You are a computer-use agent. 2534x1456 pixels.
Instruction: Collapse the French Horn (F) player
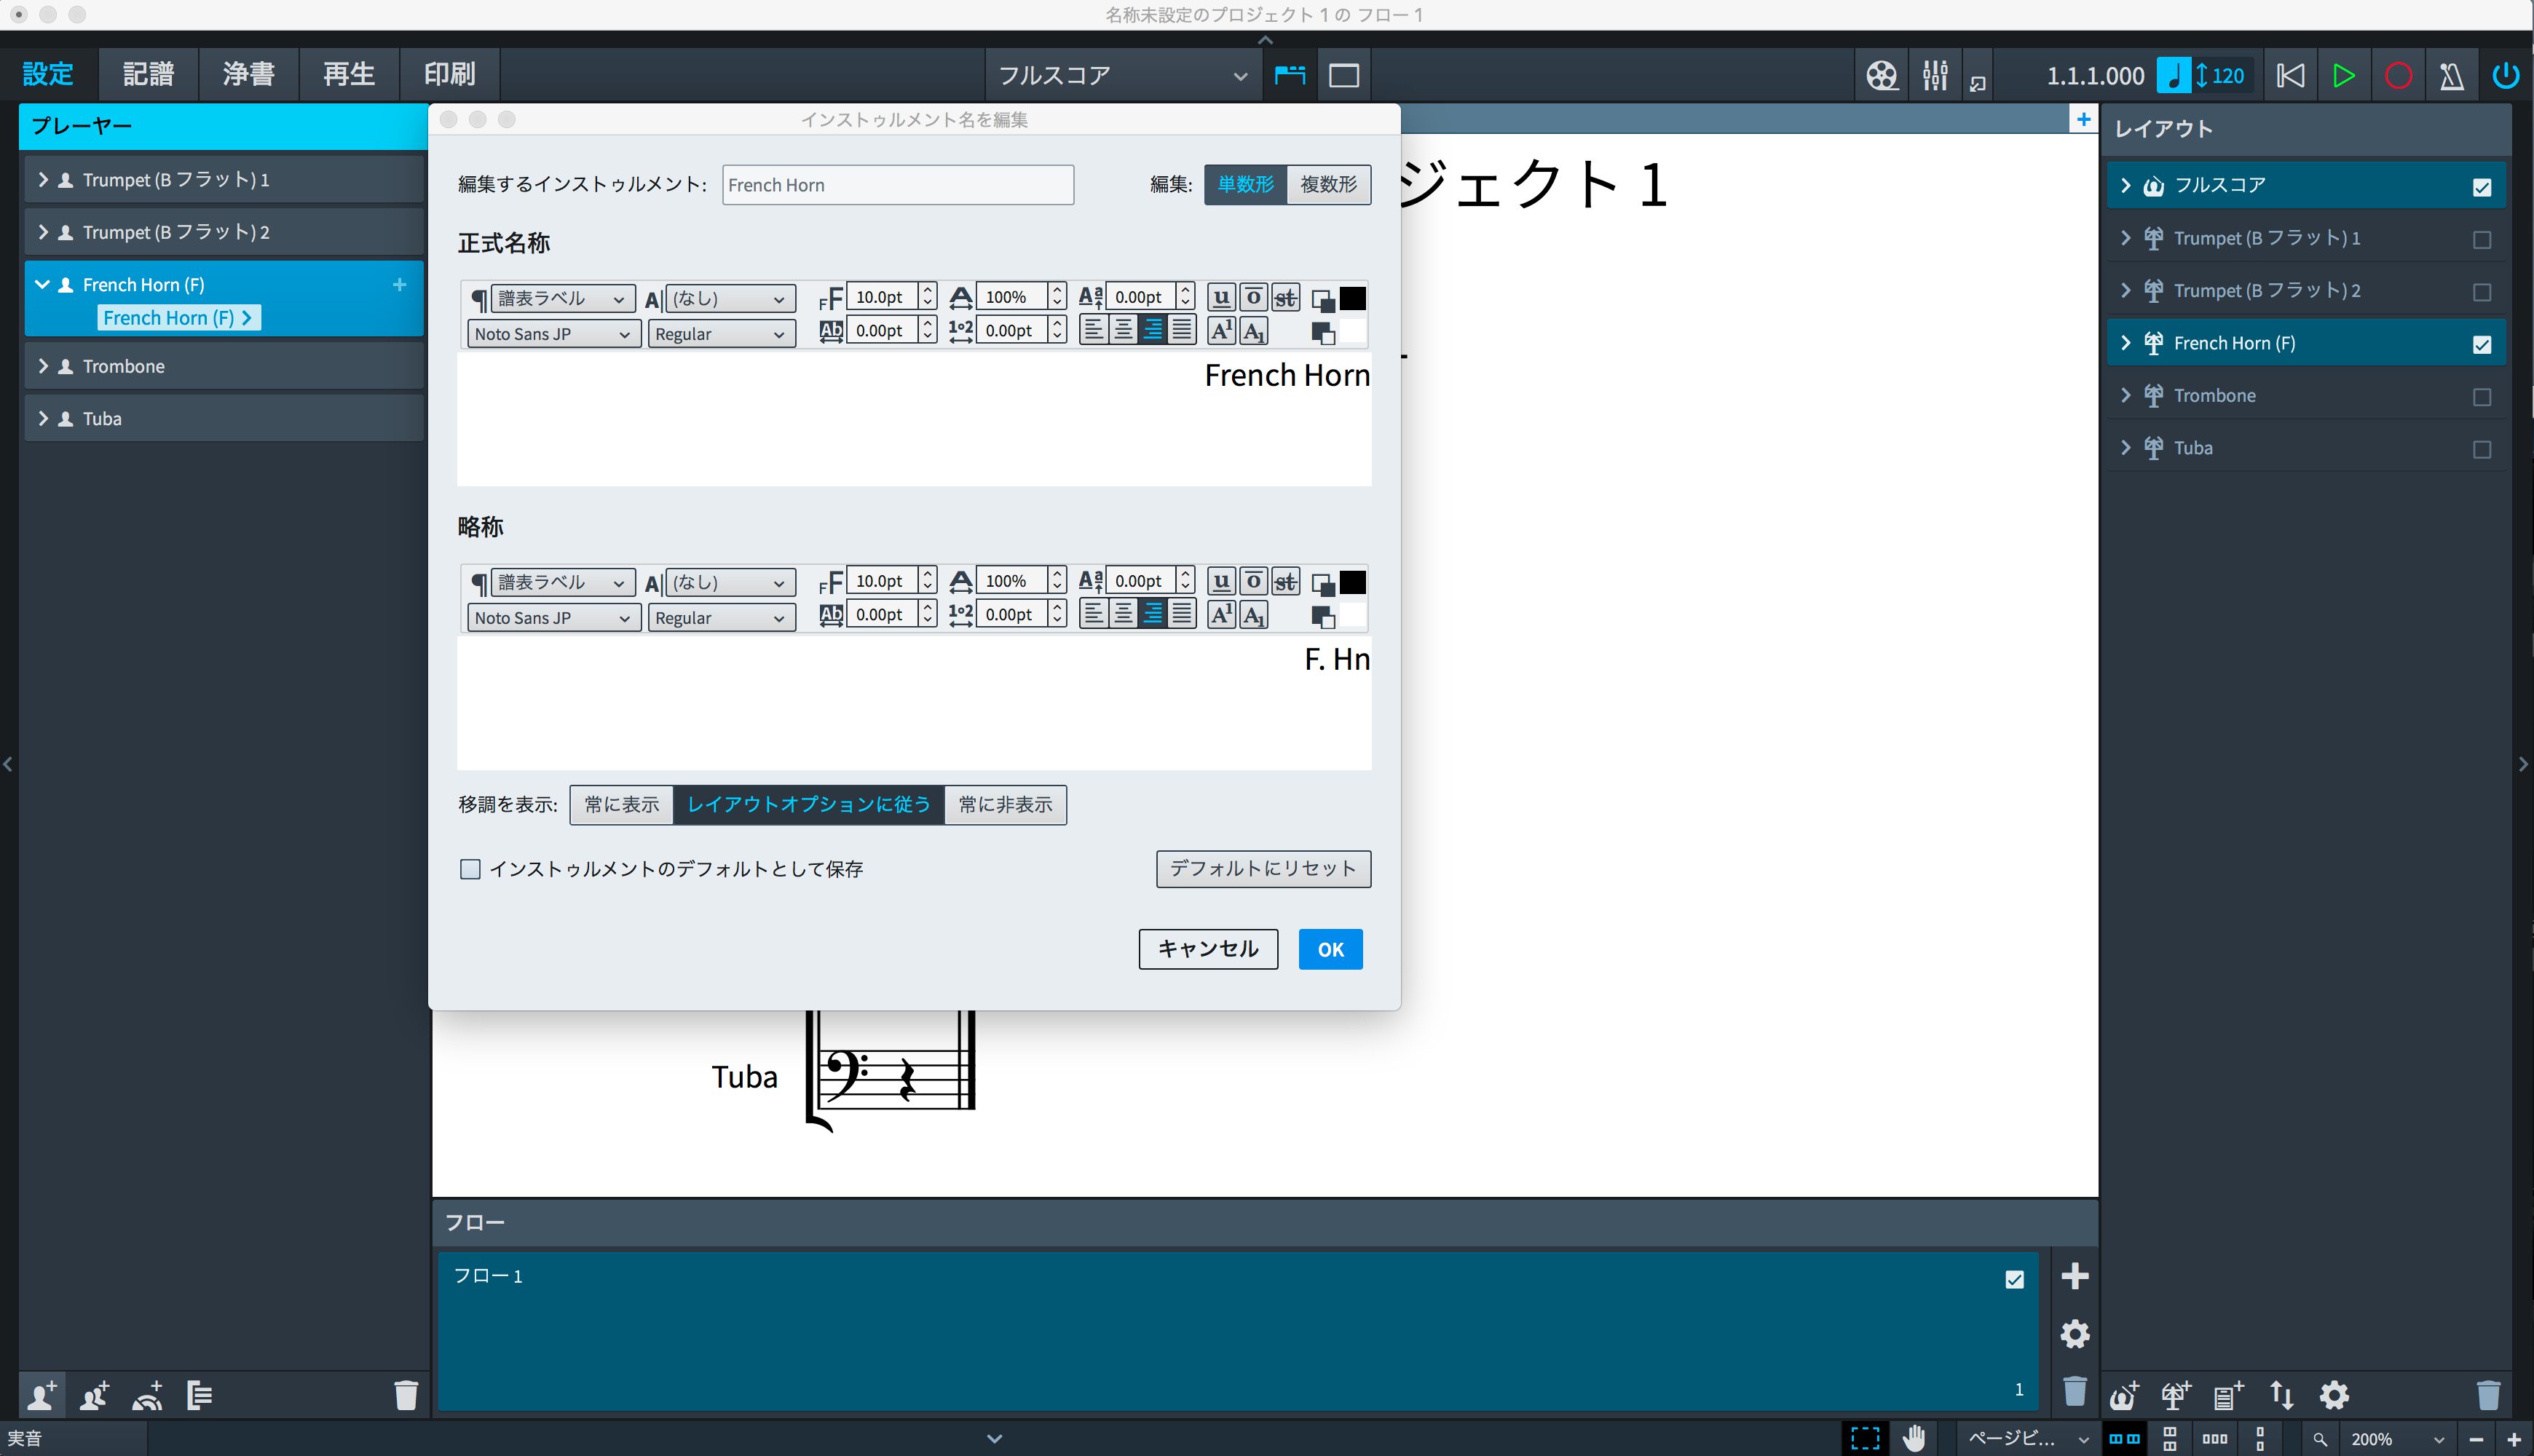(x=43, y=284)
